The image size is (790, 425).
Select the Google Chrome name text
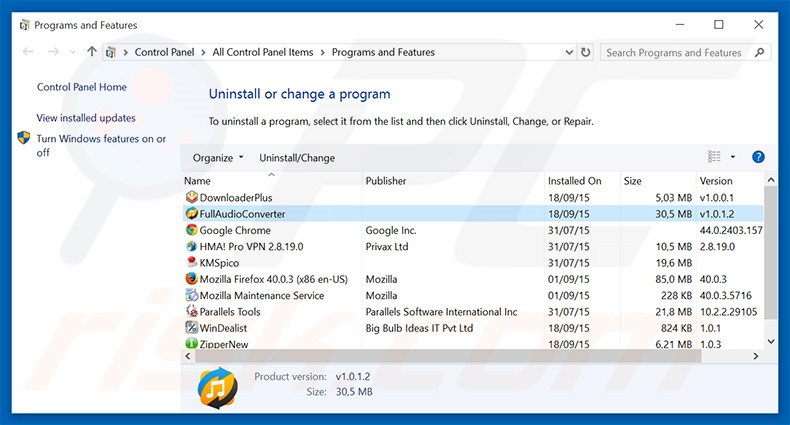235,230
